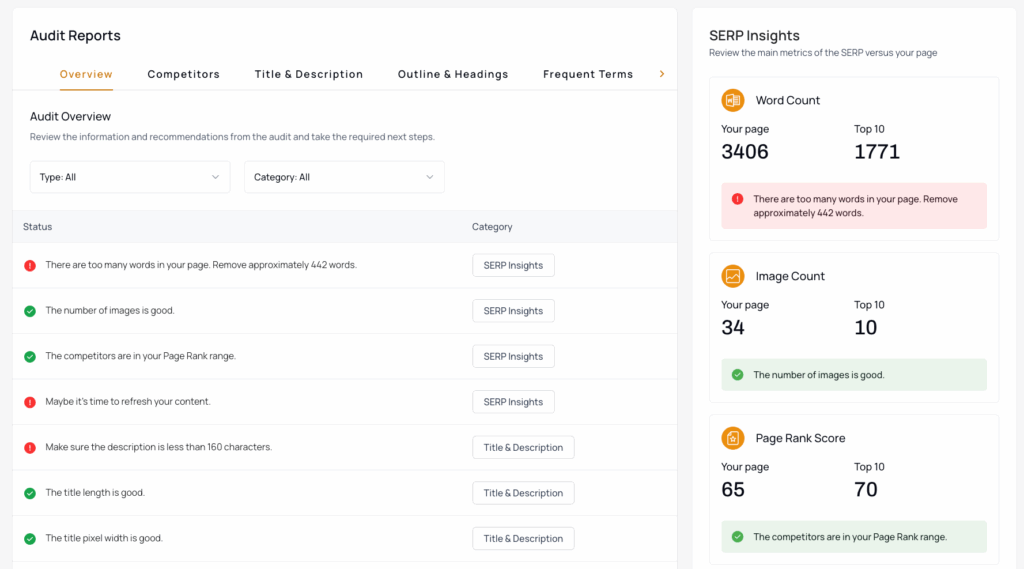This screenshot has height=569, width=1024.
Task: Click red warning icon for refresh your content row
Action: coord(30,402)
